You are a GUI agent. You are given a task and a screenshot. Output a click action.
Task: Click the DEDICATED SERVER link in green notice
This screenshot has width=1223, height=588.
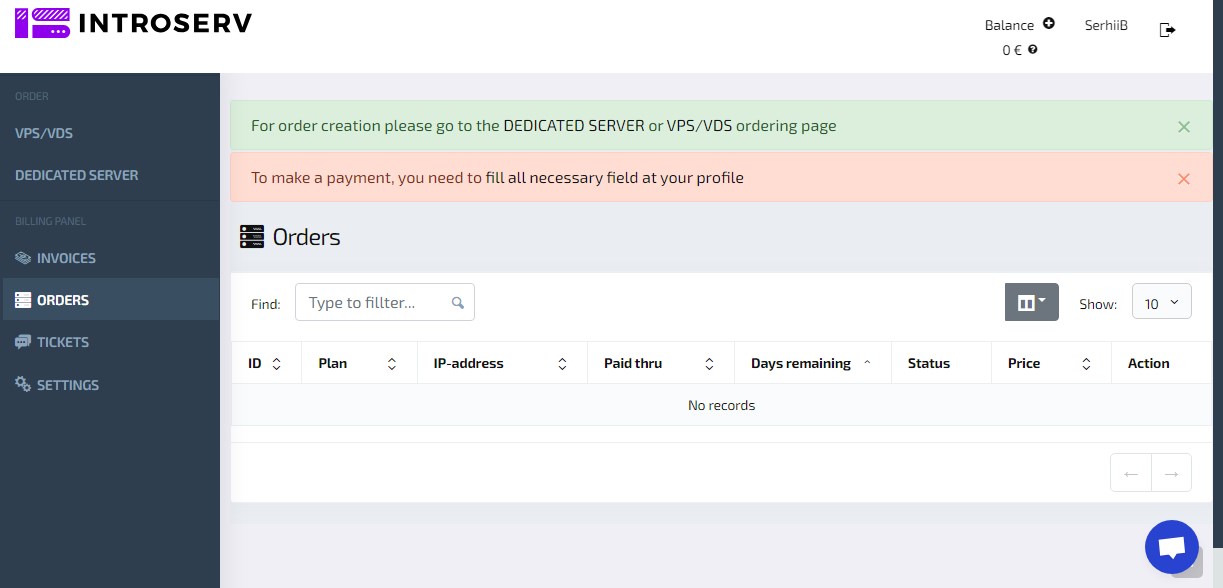click(573, 126)
